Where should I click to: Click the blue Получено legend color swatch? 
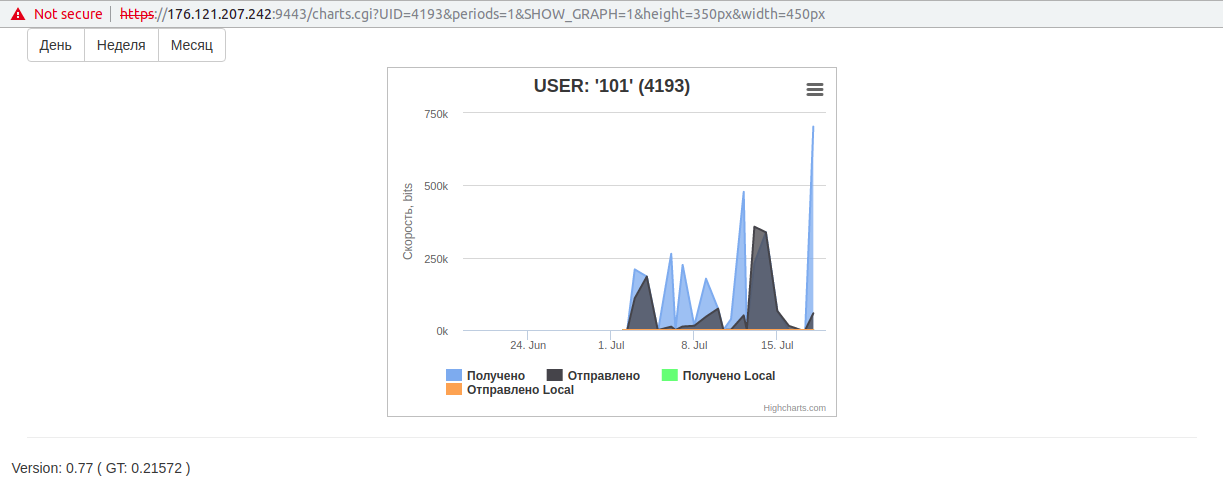(x=454, y=376)
